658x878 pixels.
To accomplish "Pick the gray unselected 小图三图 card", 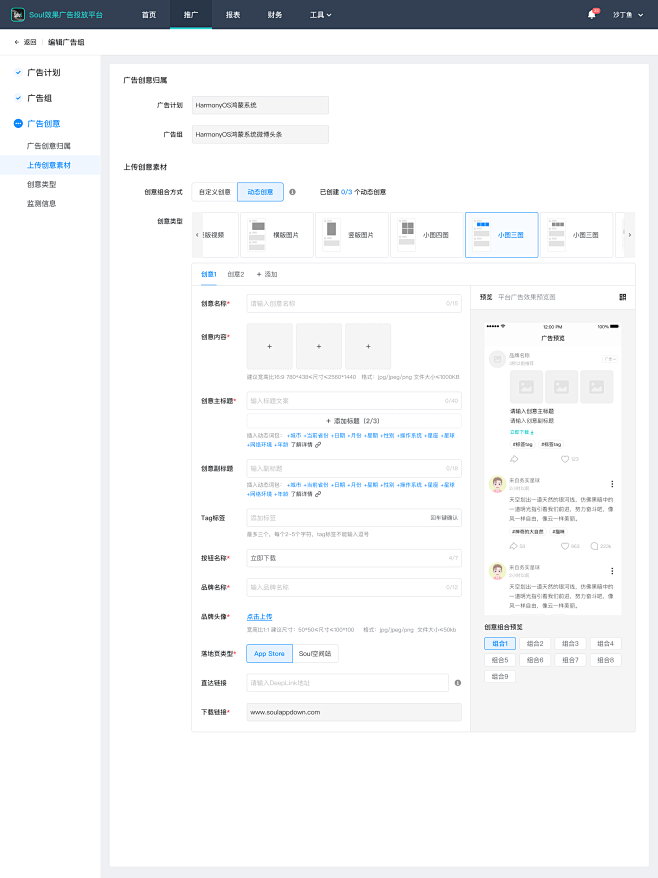I will (577, 235).
